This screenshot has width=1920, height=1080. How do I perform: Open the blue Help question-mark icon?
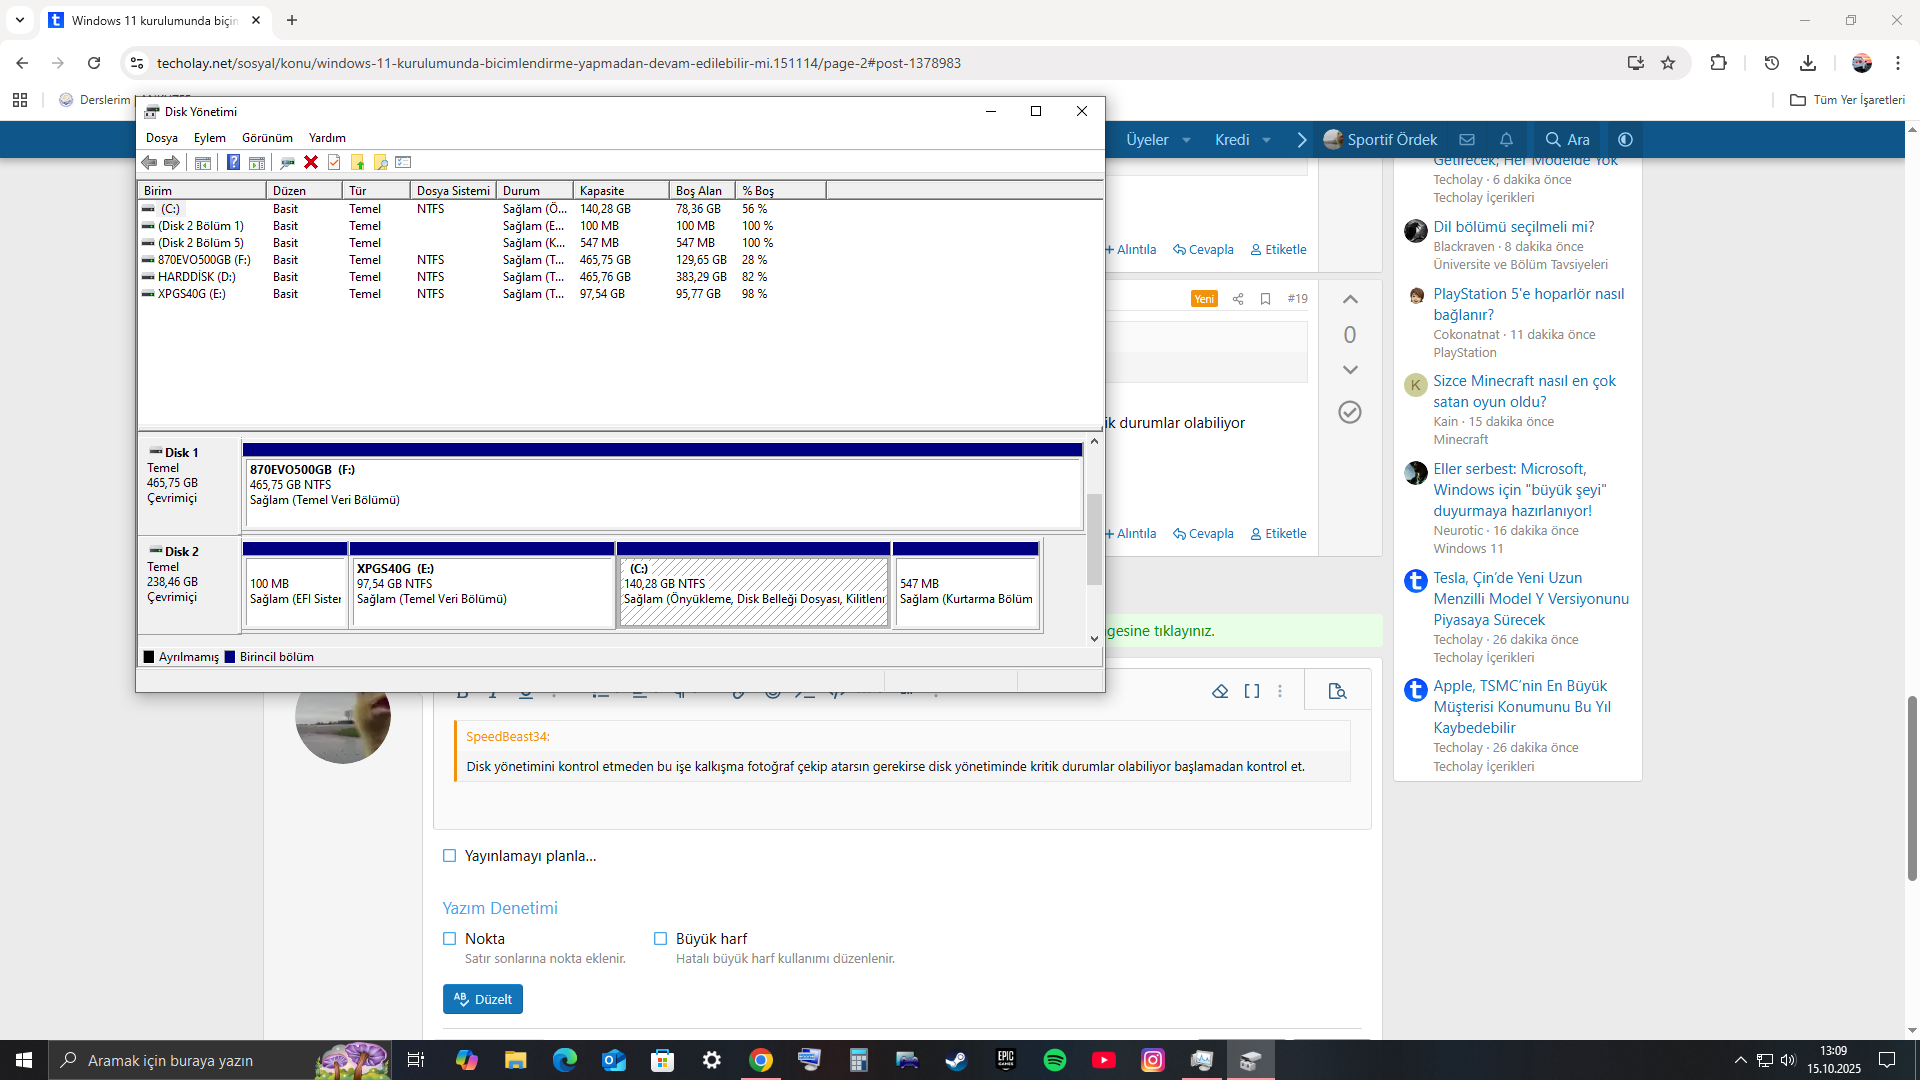pyautogui.click(x=233, y=162)
